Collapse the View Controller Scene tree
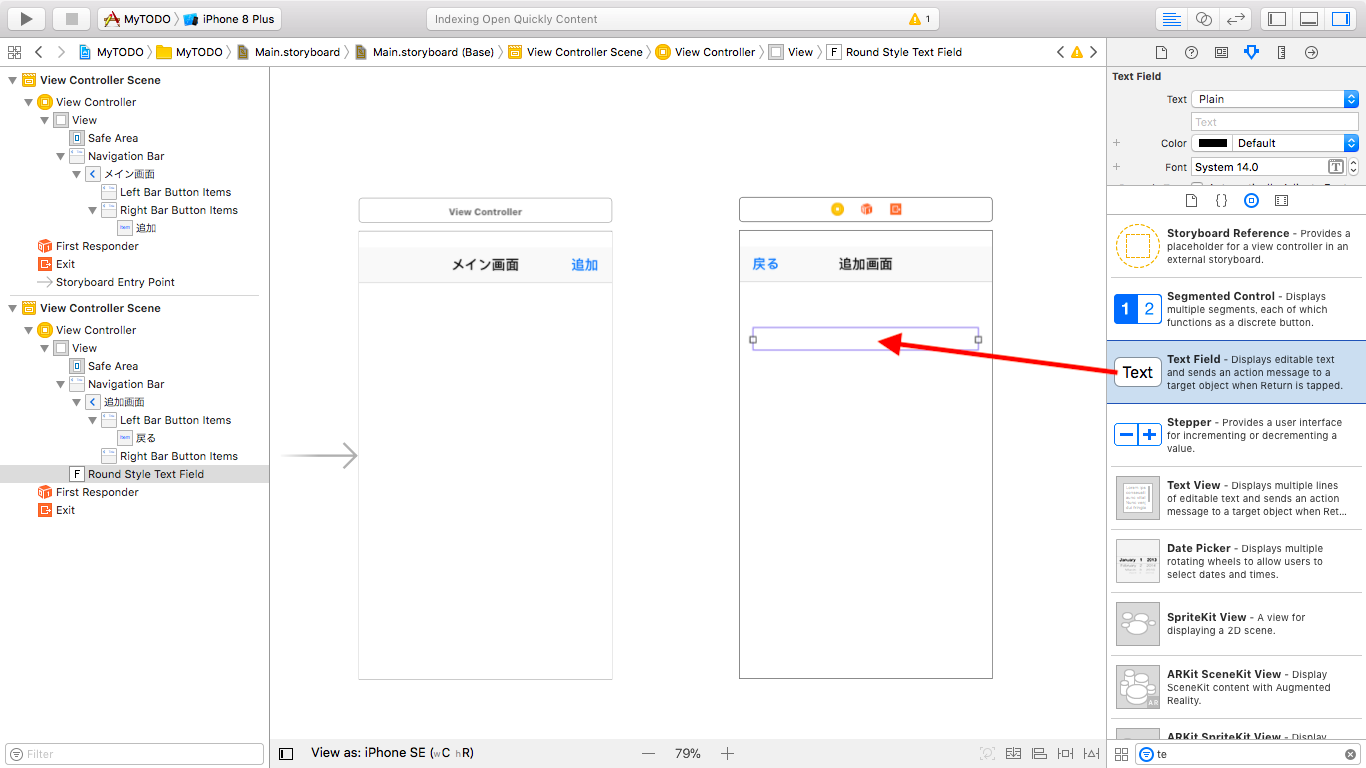 [13, 80]
